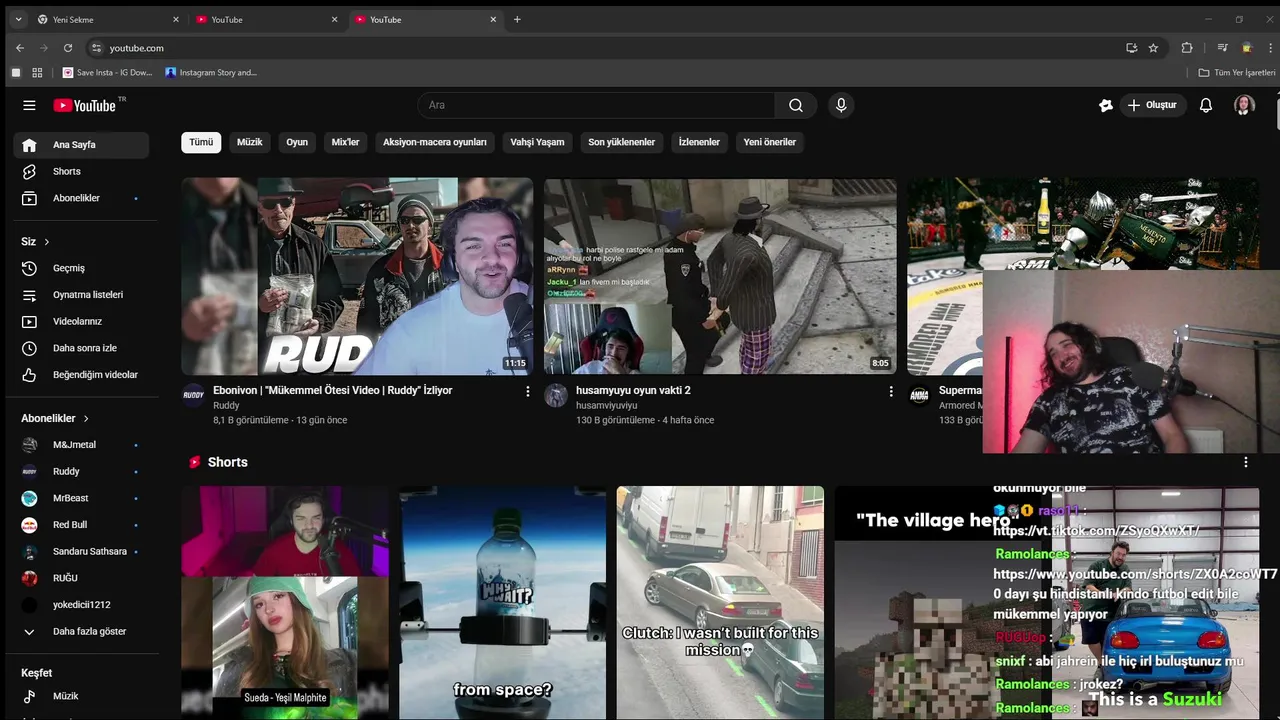Open browser extensions puzzle icon

point(1187,48)
